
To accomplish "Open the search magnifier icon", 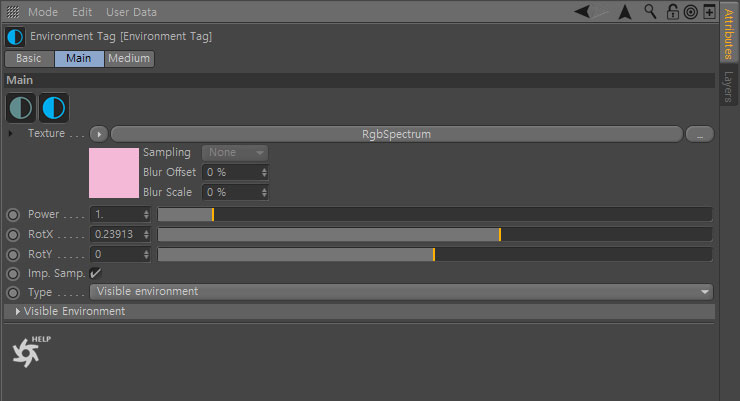I will coord(650,11).
